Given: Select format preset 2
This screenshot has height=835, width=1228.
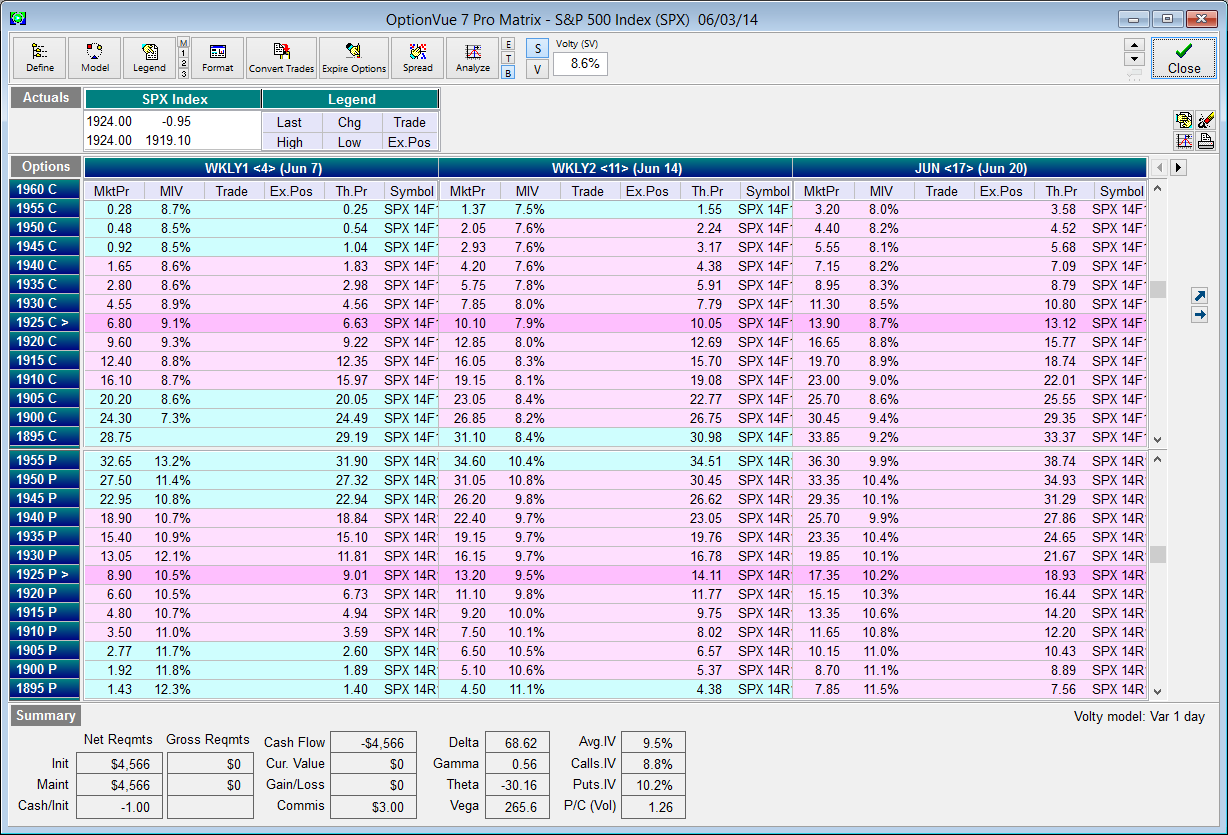Looking at the screenshot, I should 183,63.
